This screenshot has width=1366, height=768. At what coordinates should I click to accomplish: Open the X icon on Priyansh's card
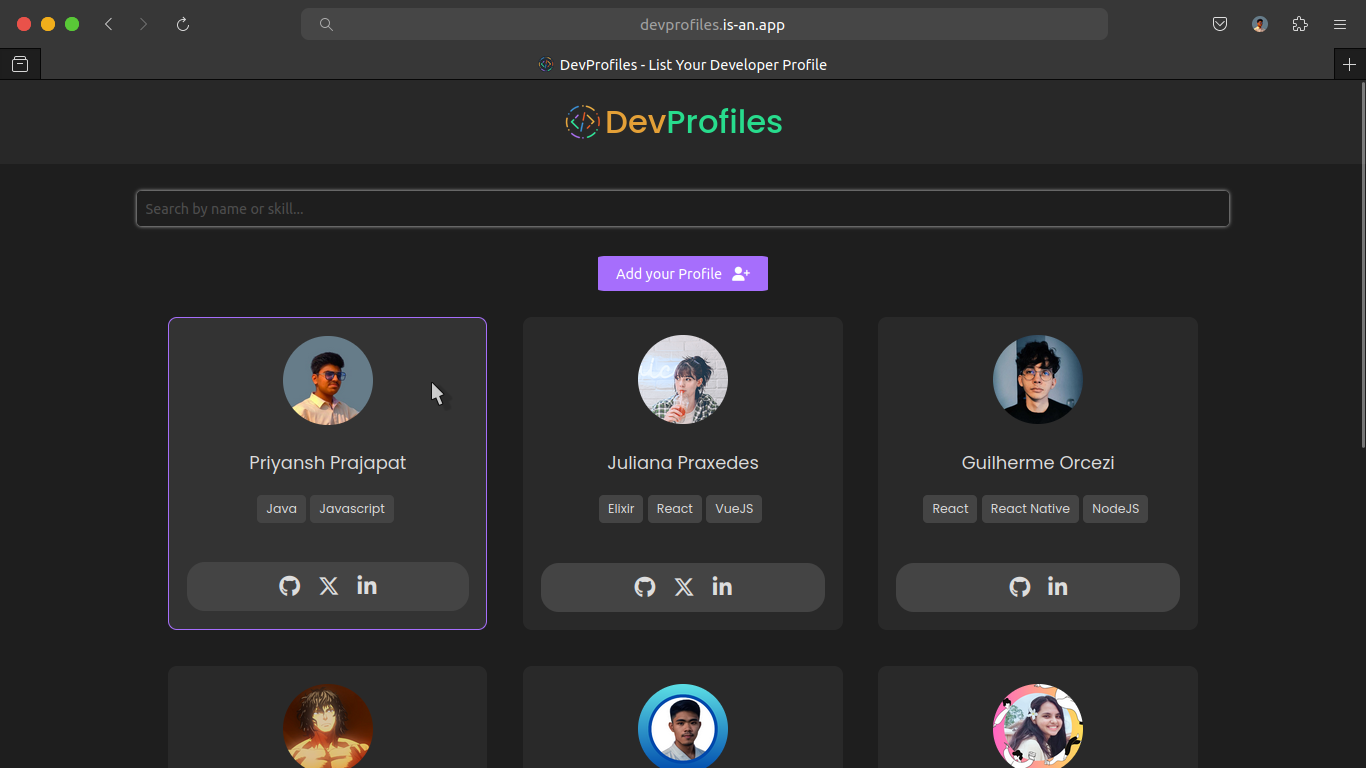[327, 585]
